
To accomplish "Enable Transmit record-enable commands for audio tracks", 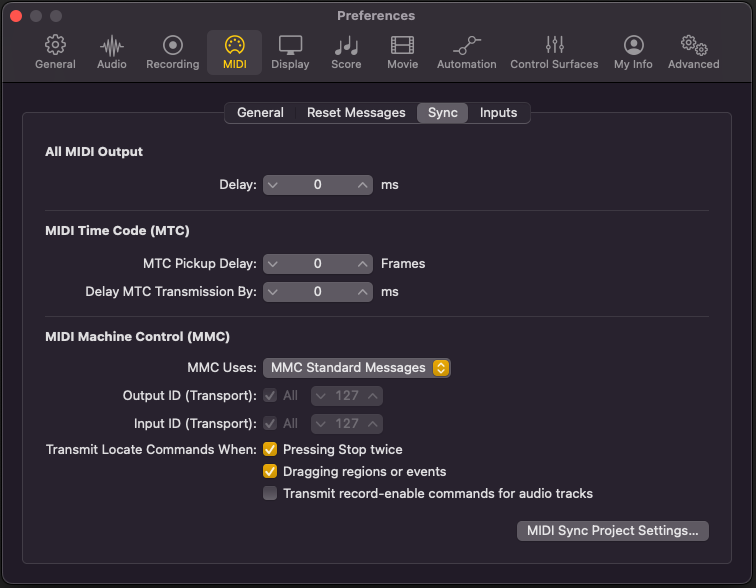I will (270, 494).
